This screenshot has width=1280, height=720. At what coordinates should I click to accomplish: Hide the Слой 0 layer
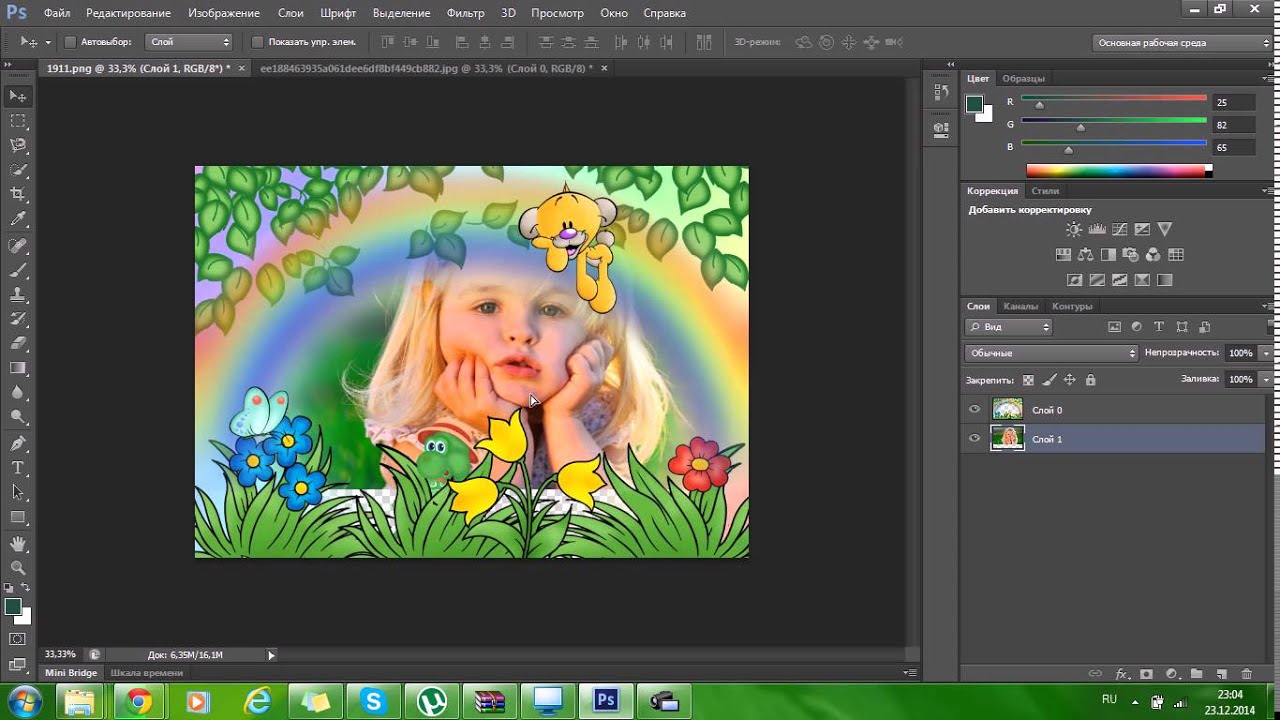(x=975, y=409)
